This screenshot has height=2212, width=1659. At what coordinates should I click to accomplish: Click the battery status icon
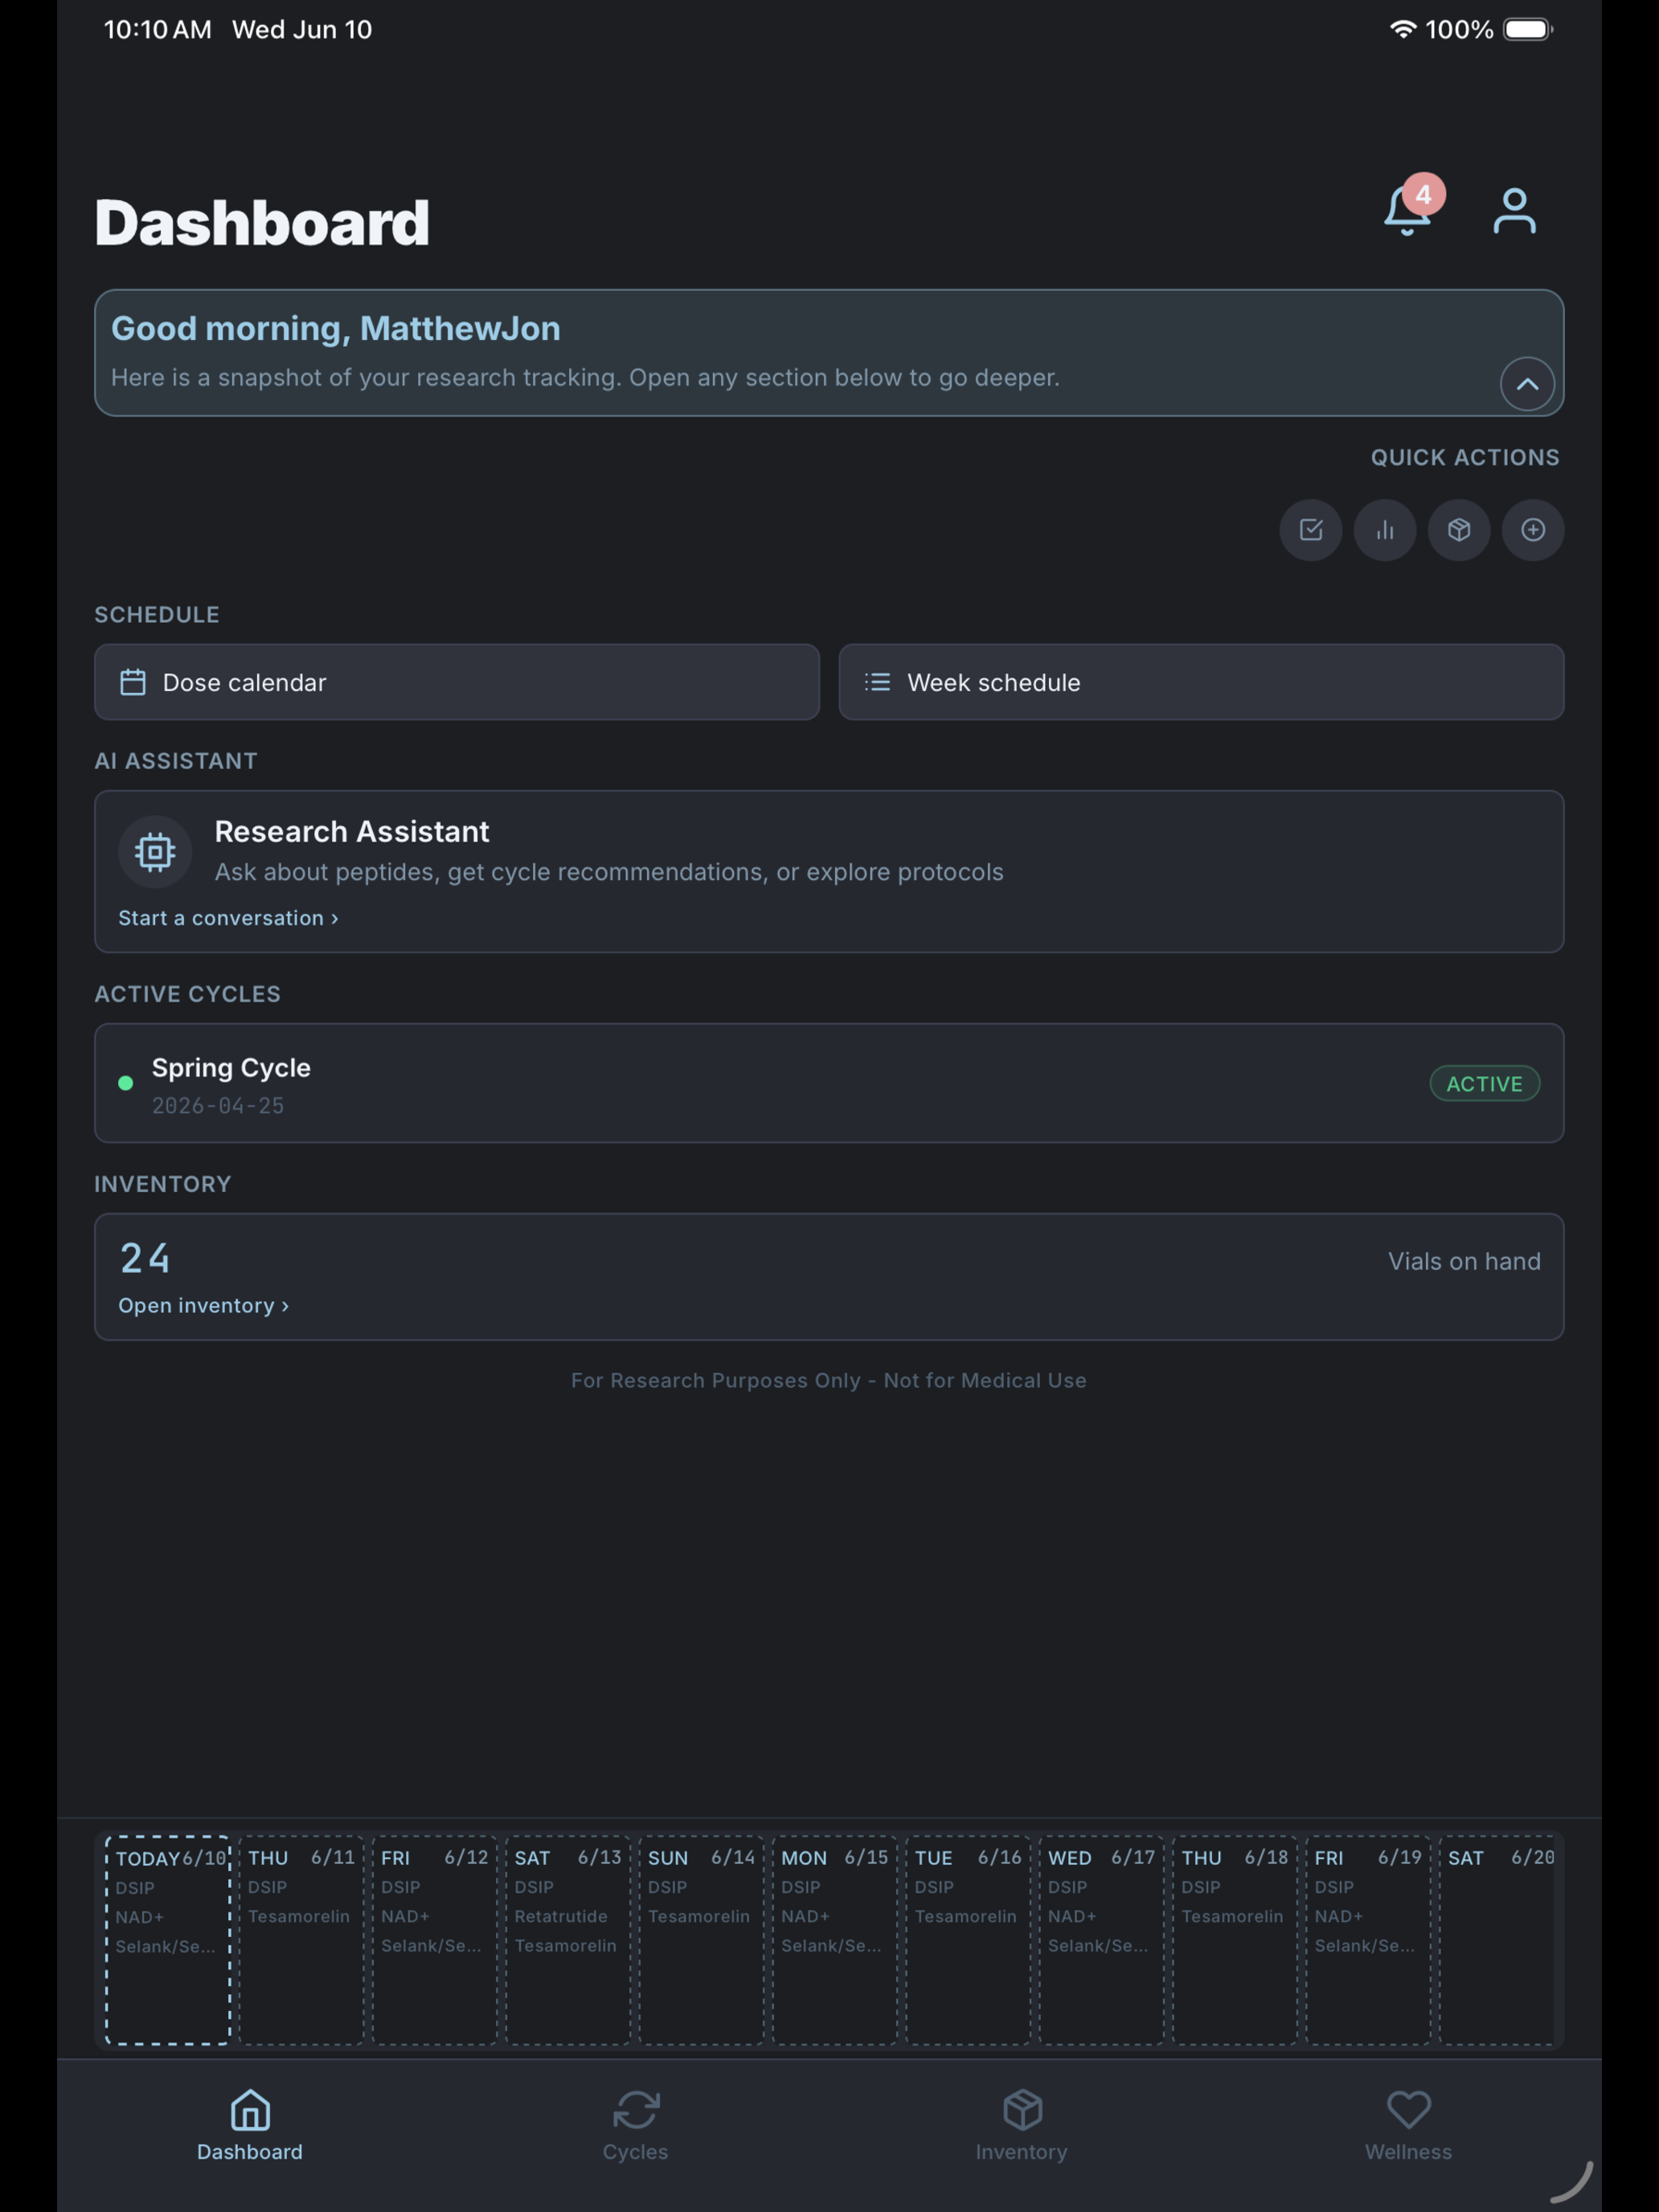[1528, 29]
